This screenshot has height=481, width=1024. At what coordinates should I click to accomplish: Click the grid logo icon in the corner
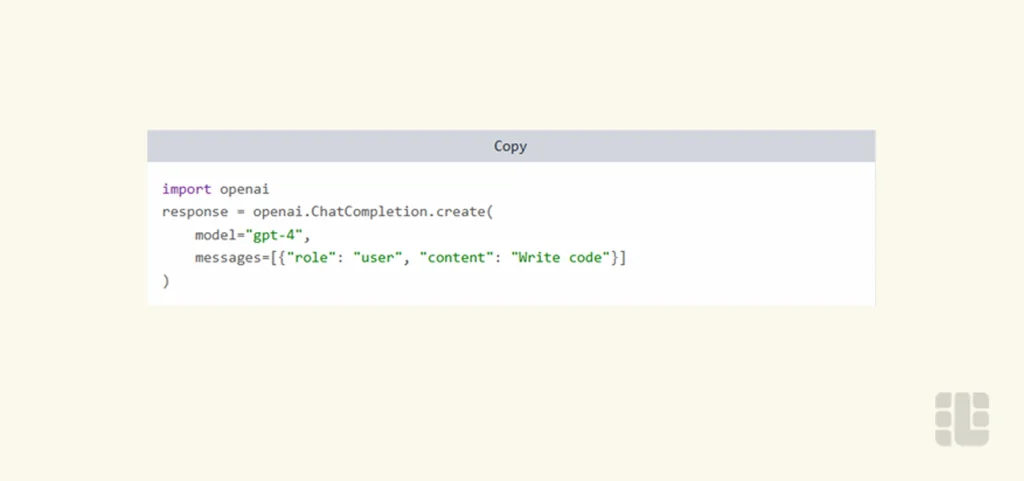click(962, 419)
